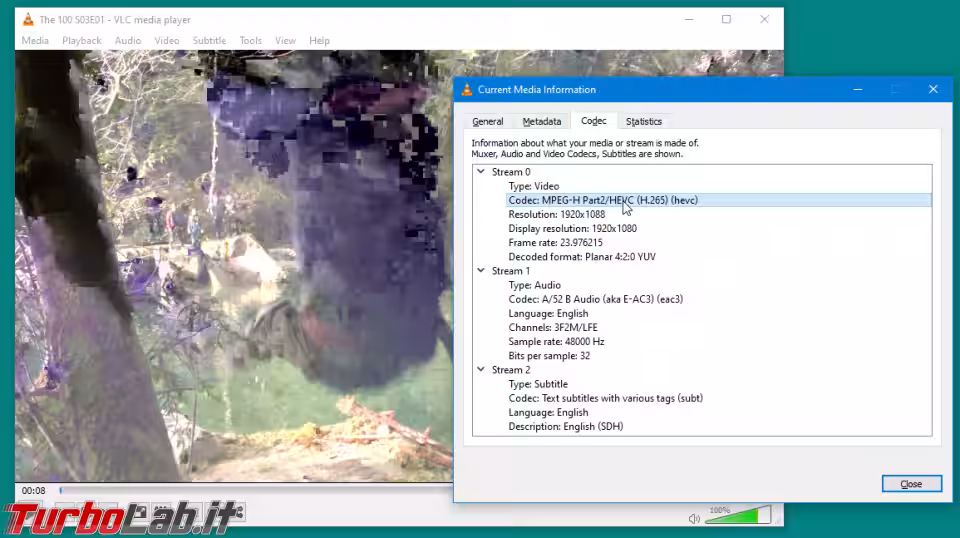Maximize the VLC media player window

(x=726, y=20)
